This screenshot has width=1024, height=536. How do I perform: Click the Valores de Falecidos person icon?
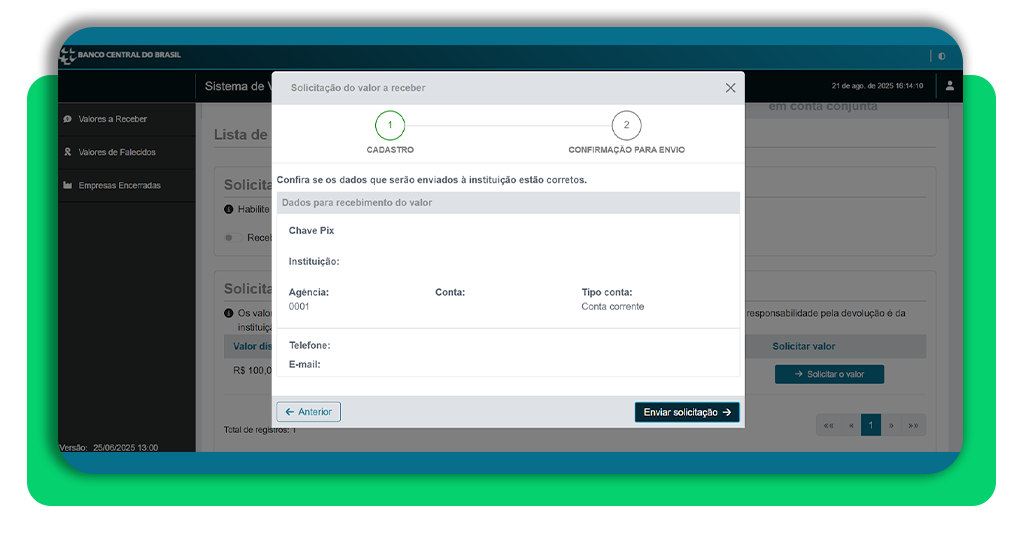pos(67,152)
